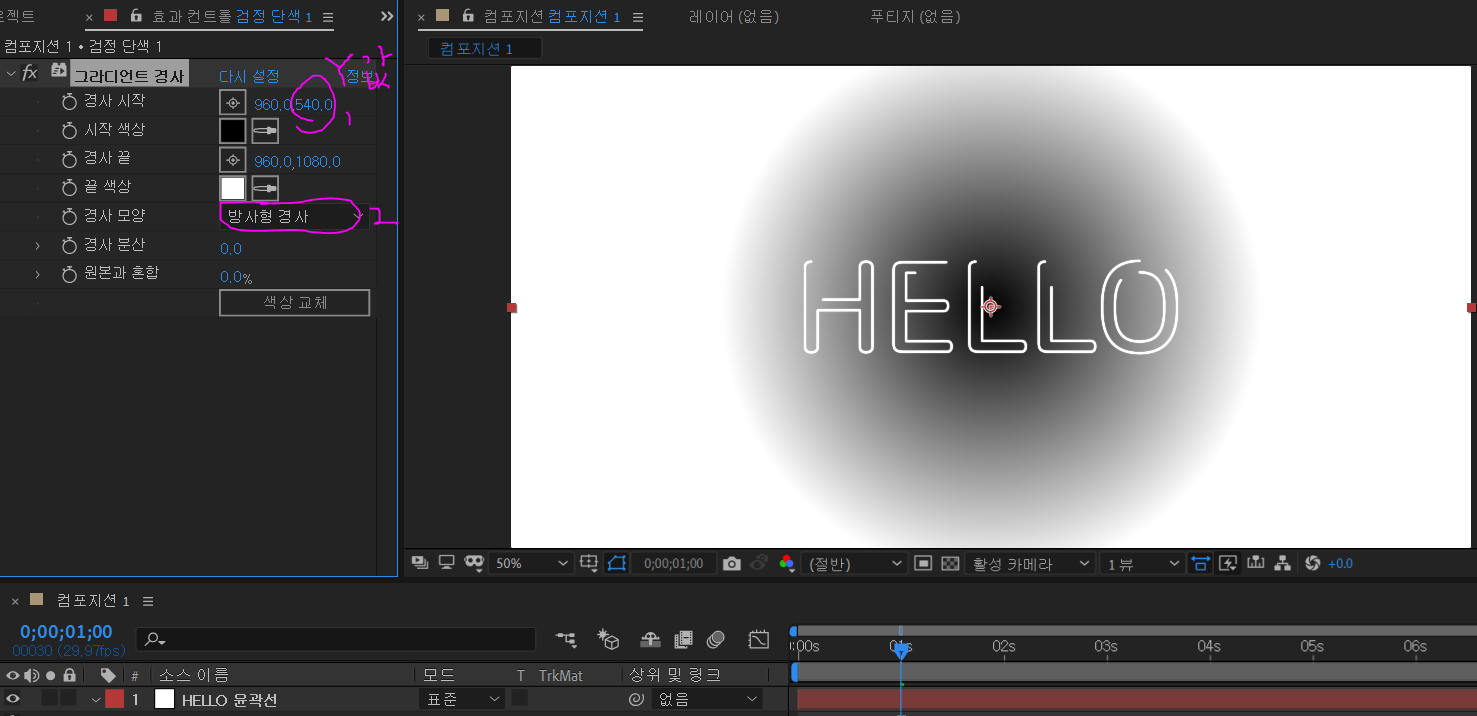Toggle stopwatch for 끝 색상 property
This screenshot has width=1477, height=716.
click(69, 188)
